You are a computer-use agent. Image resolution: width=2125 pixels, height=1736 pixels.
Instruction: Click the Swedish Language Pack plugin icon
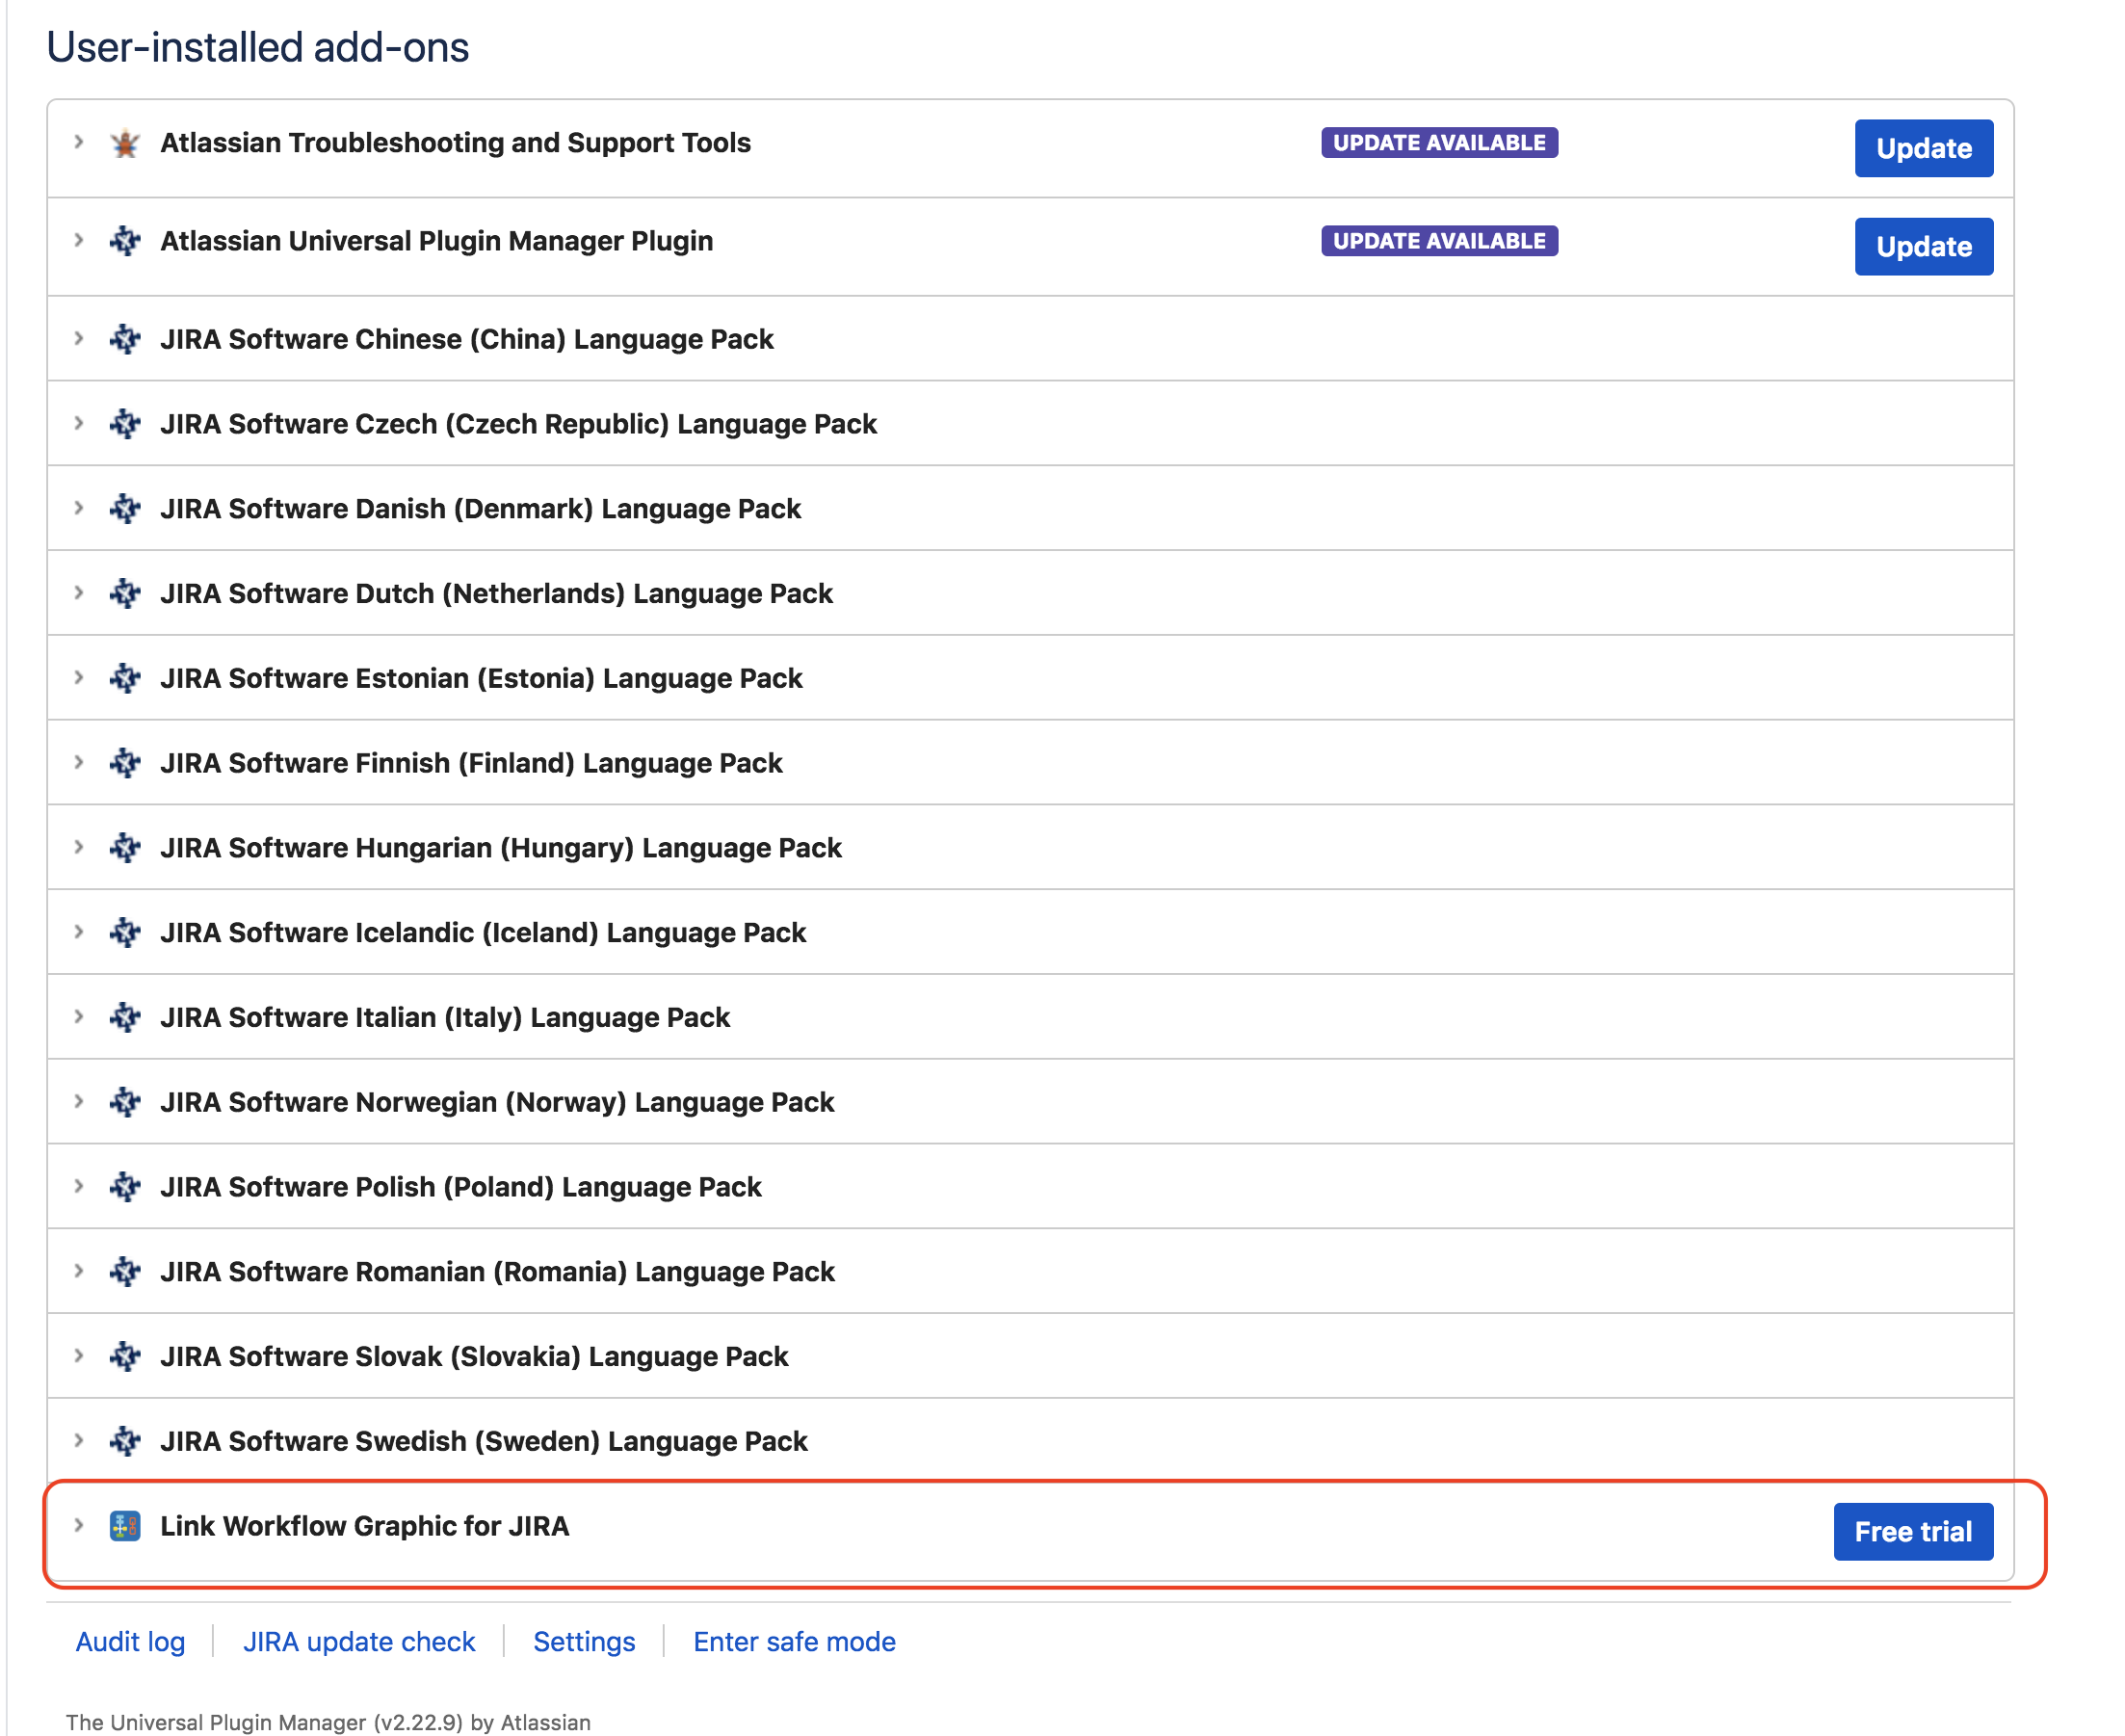[x=125, y=1441]
